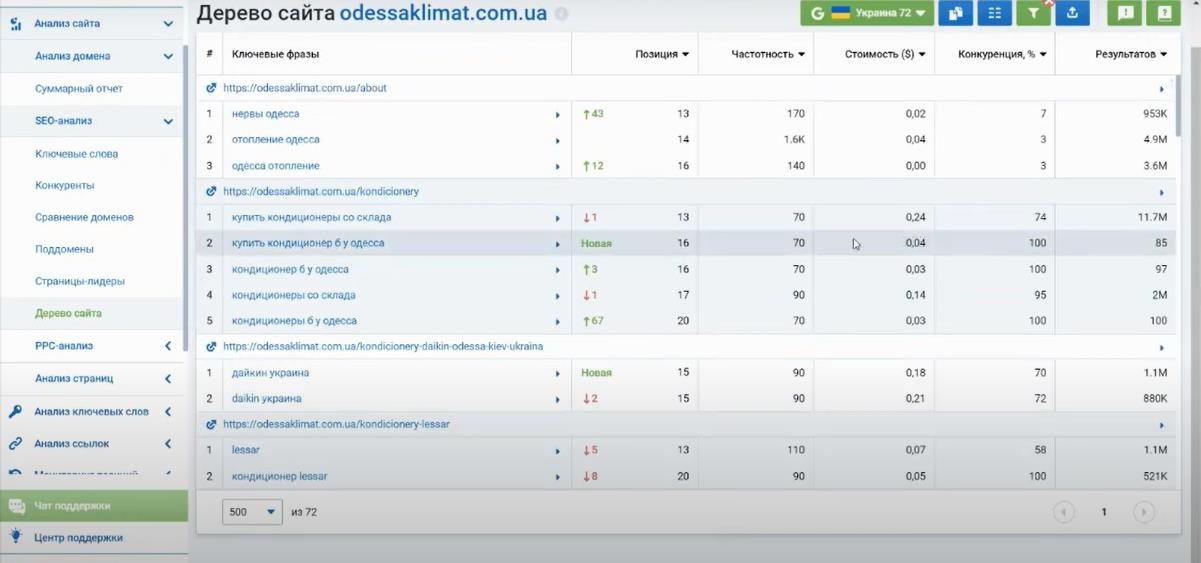Open the kondicionery-lessar page URL link
1201x563 pixels.
(336, 424)
